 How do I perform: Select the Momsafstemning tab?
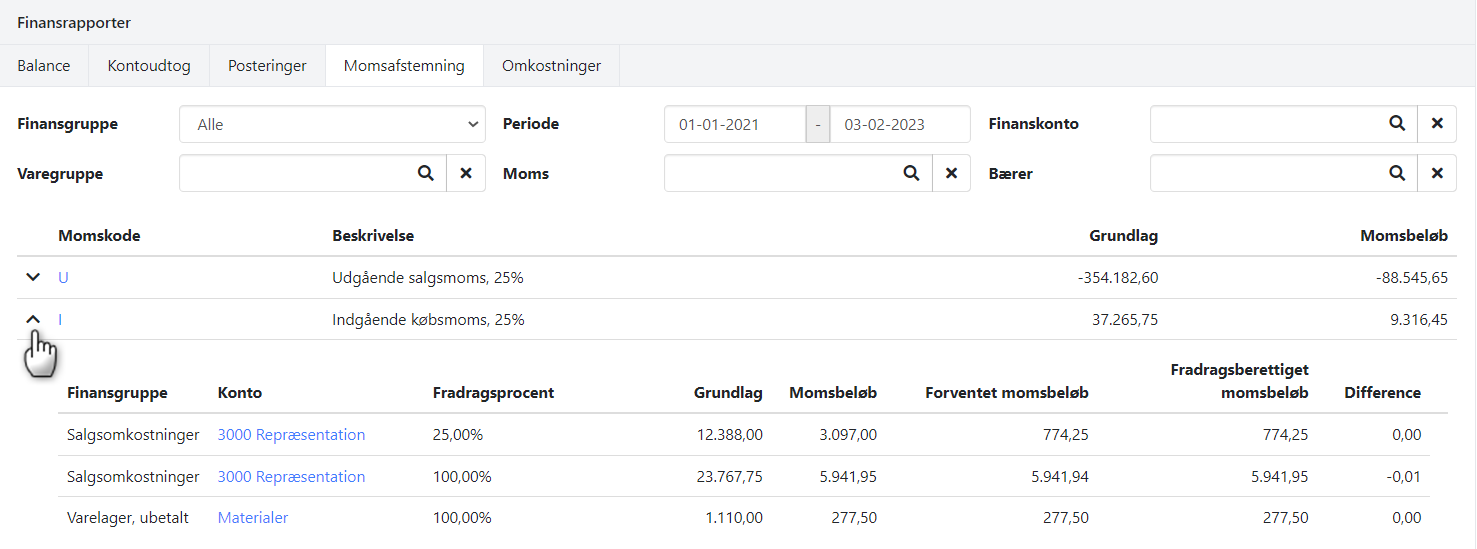(404, 66)
